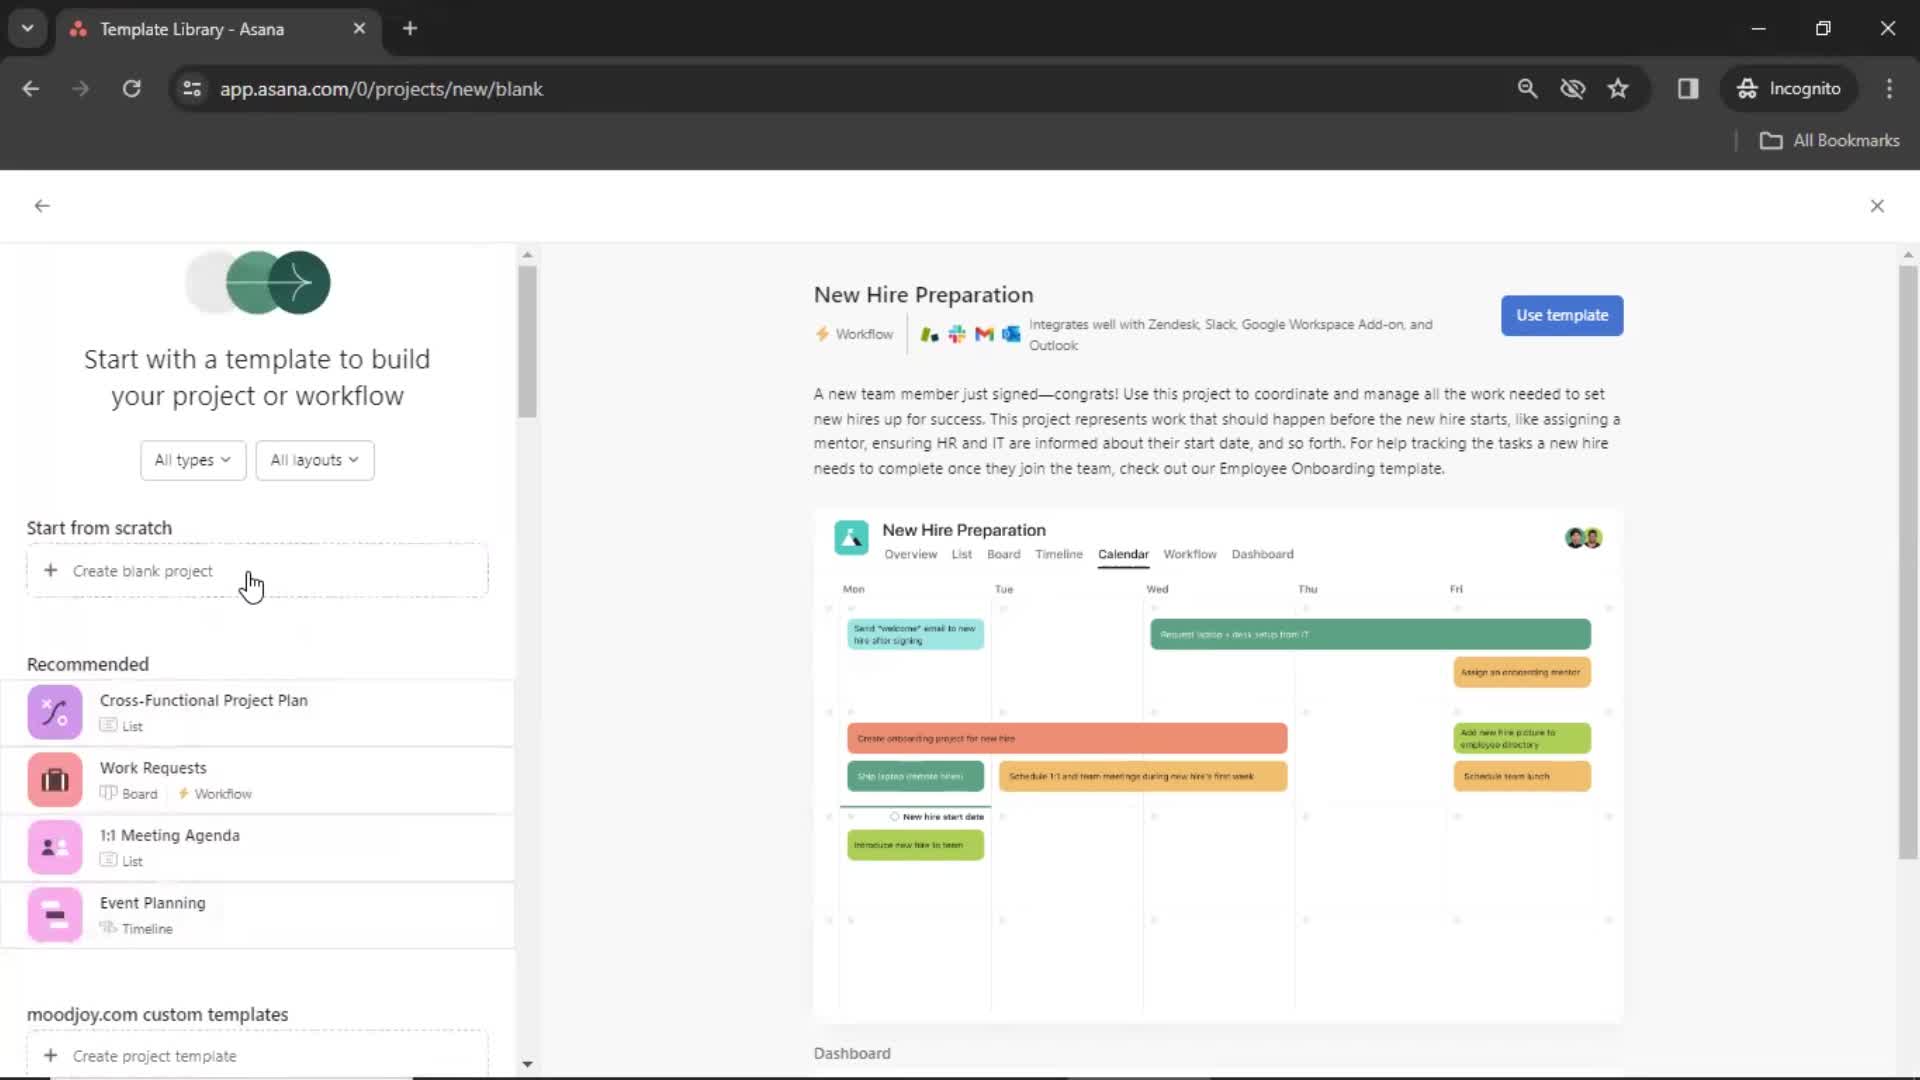Select the Cross-Functional Project Plan icon
Image resolution: width=1920 pixels, height=1080 pixels.
tap(55, 712)
